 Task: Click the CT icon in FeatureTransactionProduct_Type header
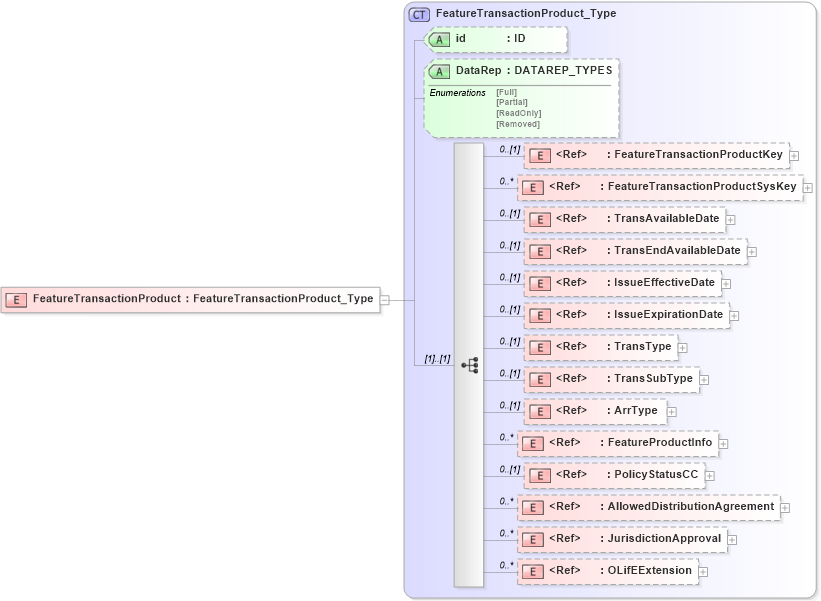pos(419,14)
